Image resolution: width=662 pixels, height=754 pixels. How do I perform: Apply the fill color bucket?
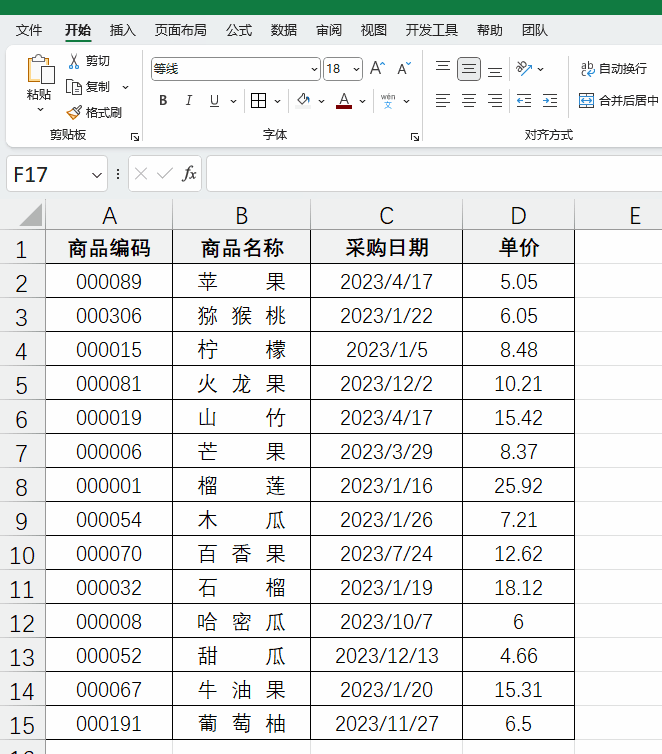pos(303,101)
